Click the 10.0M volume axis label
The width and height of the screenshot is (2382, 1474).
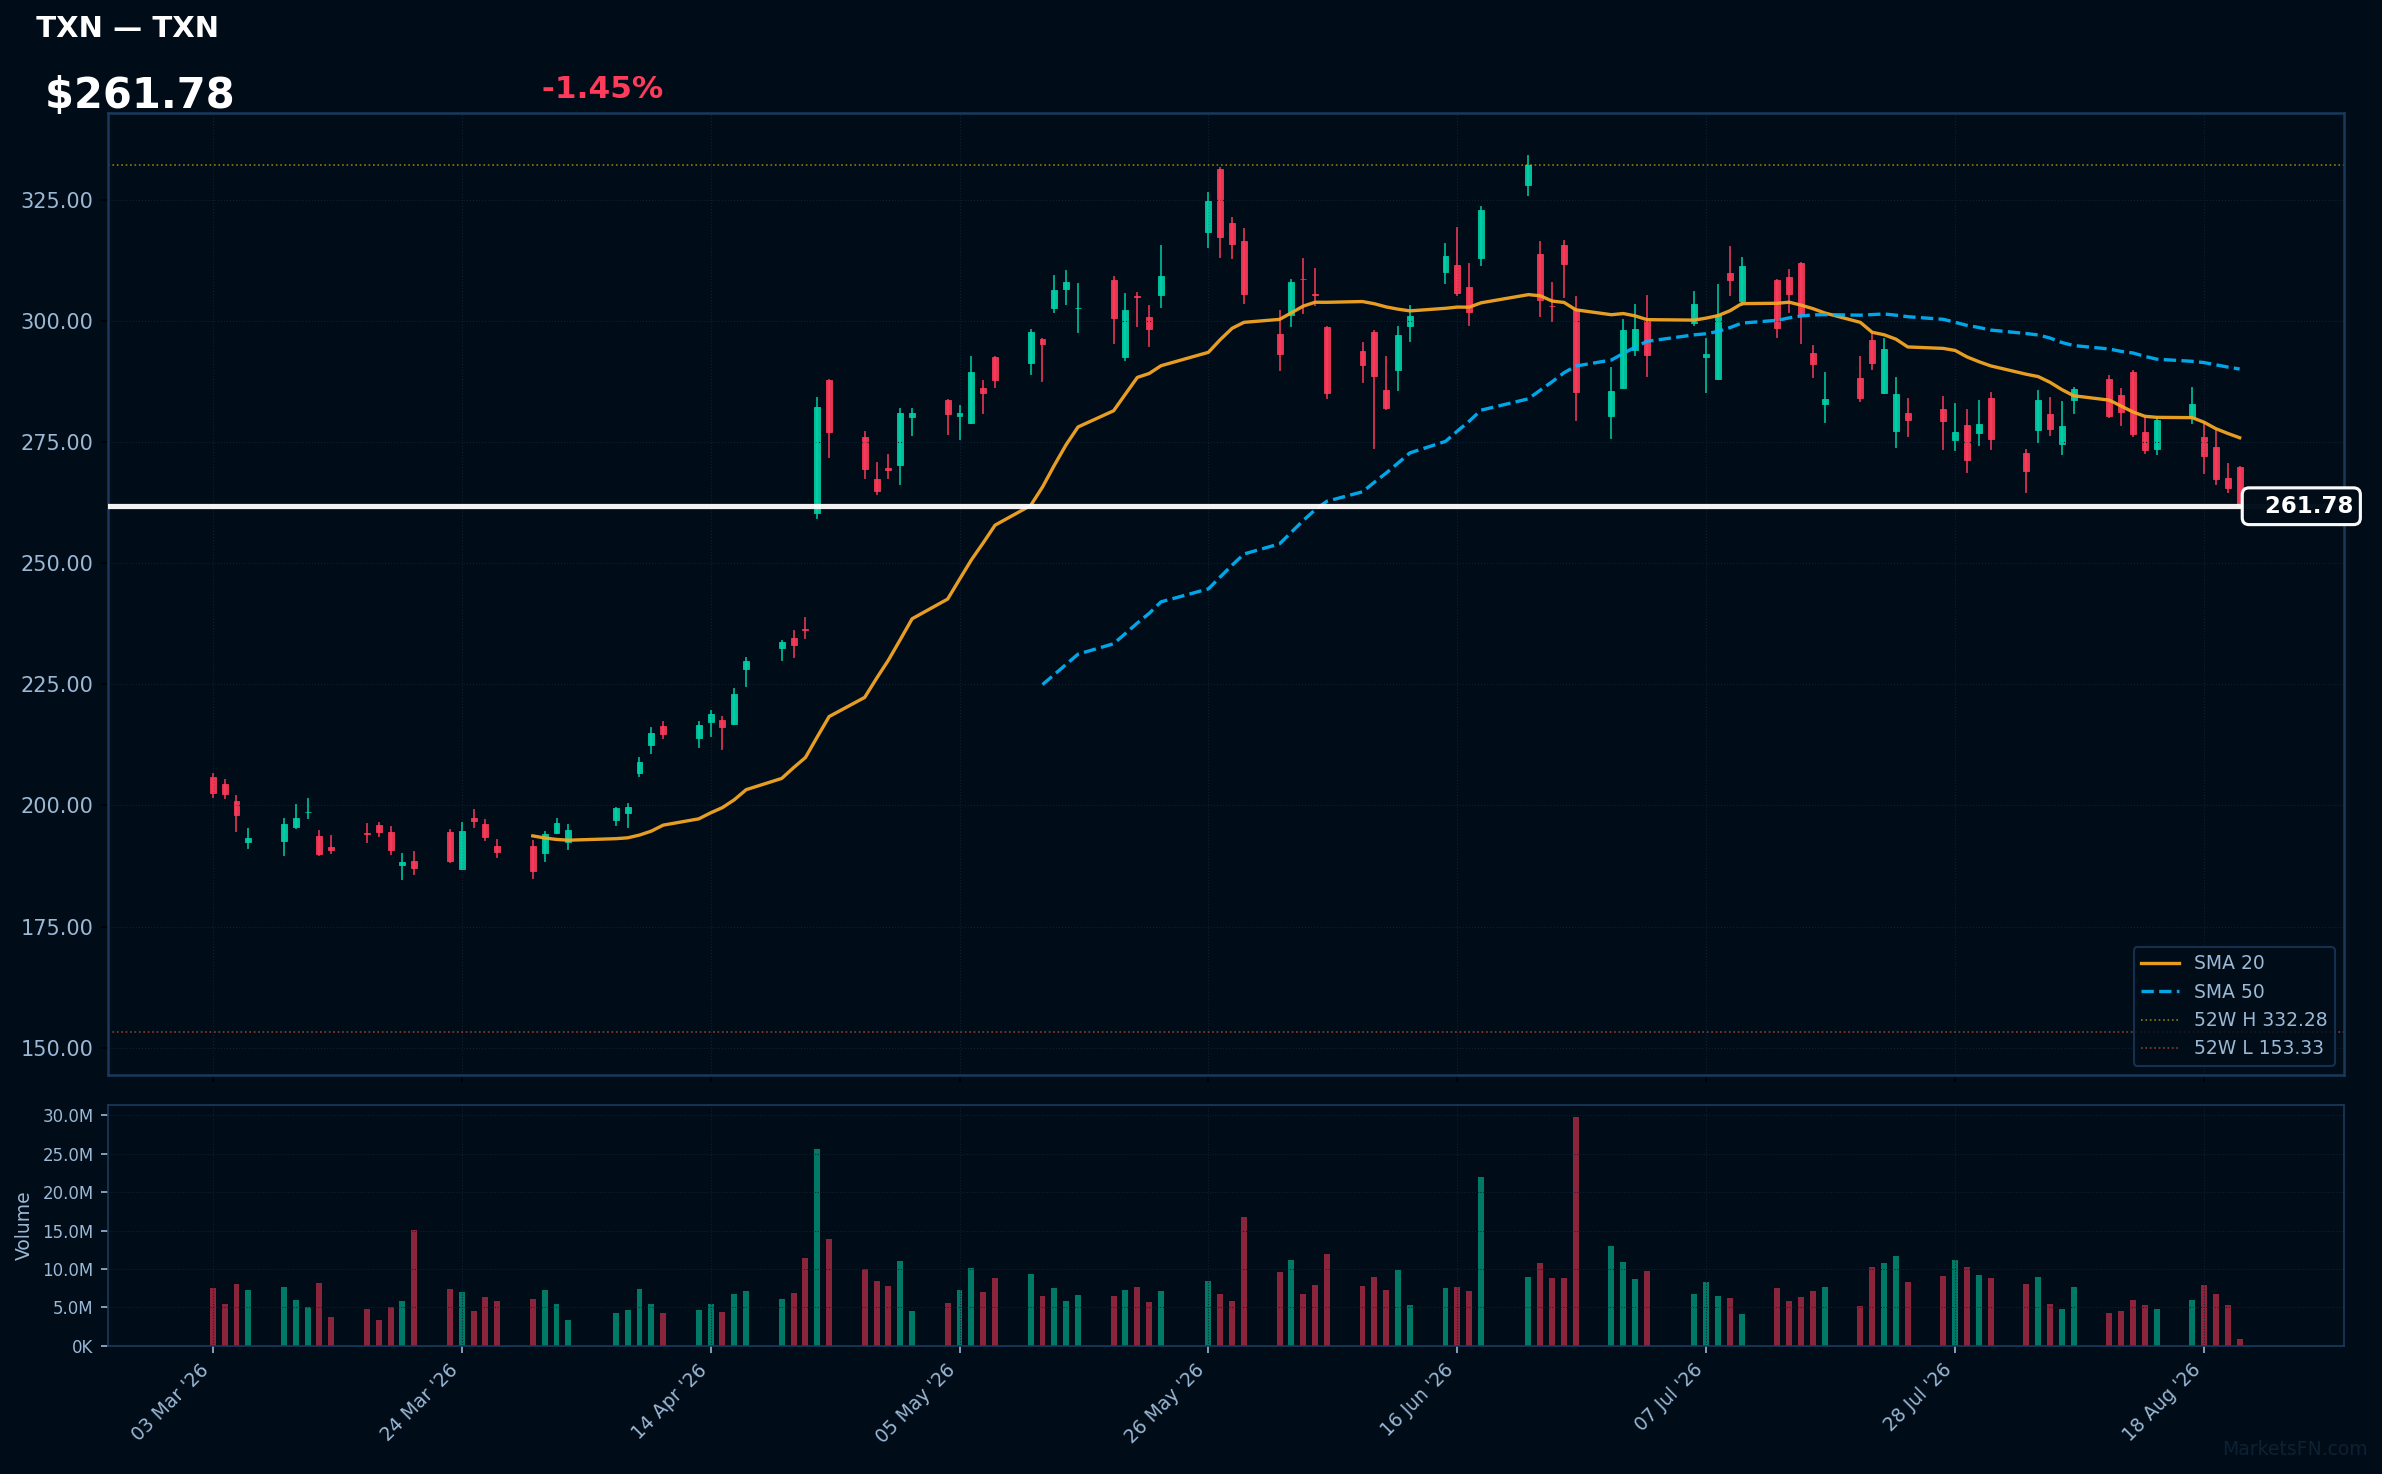click(68, 1271)
